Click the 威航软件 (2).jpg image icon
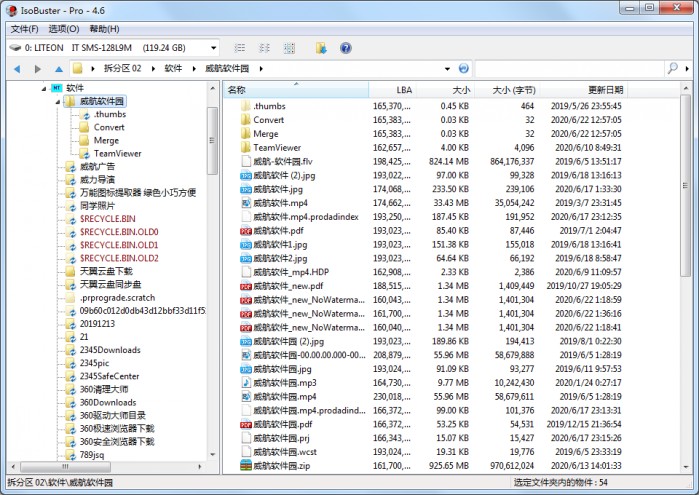Image resolution: width=699 pixels, height=495 pixels. pyautogui.click(x=246, y=175)
